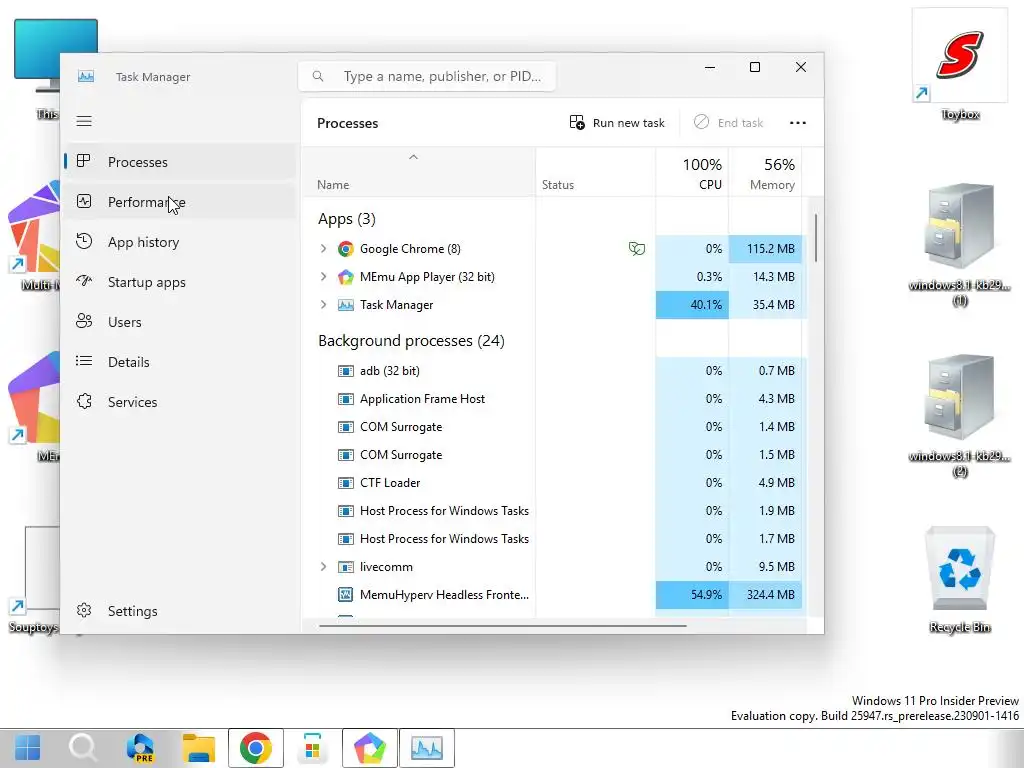Switch to the Processes page

(x=180, y=161)
